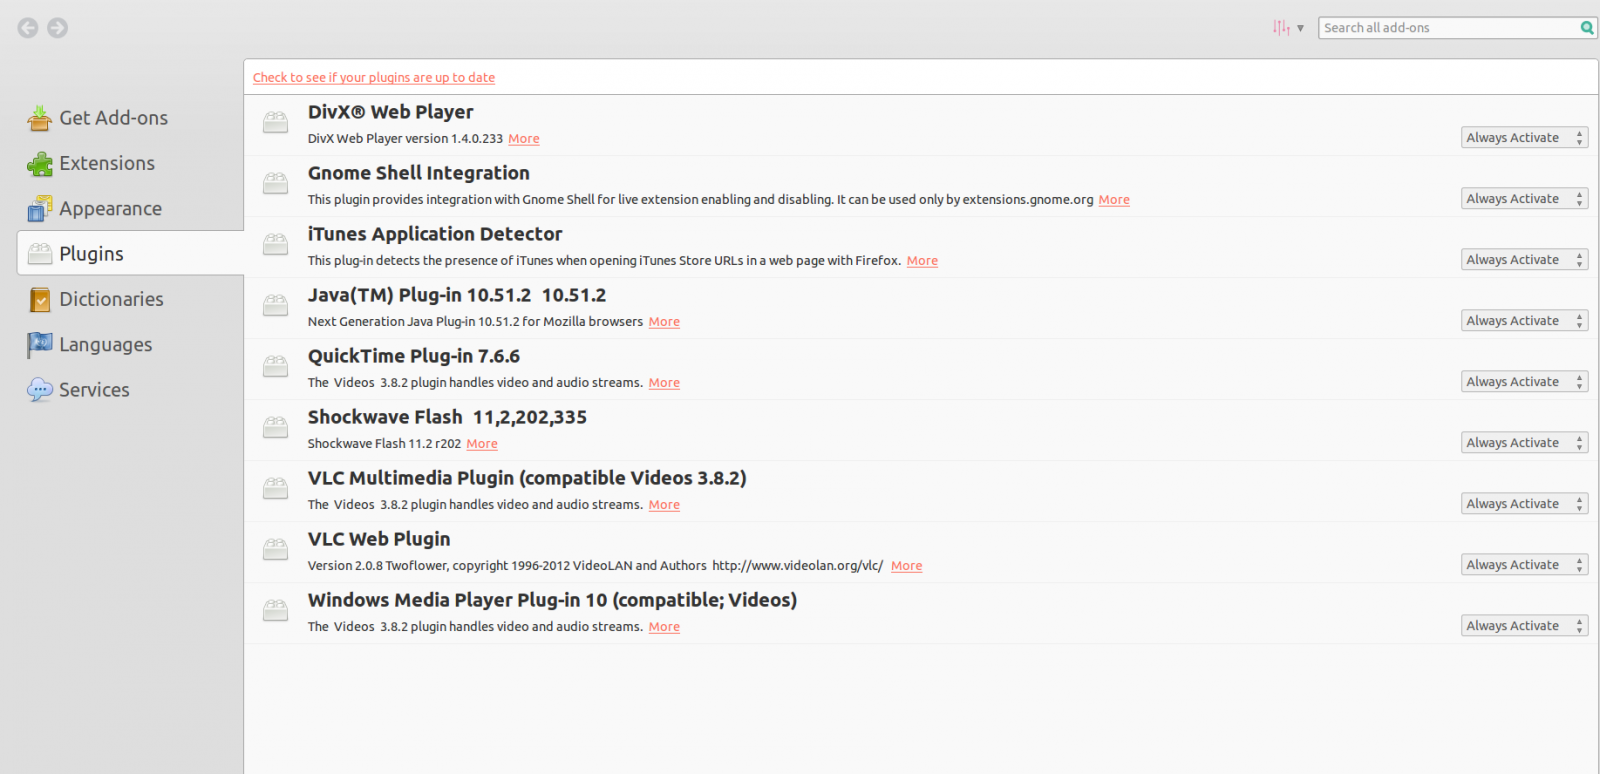Show More about QuickTime Plug-in 7.6.6
Image resolution: width=1600 pixels, height=774 pixels.
point(664,383)
